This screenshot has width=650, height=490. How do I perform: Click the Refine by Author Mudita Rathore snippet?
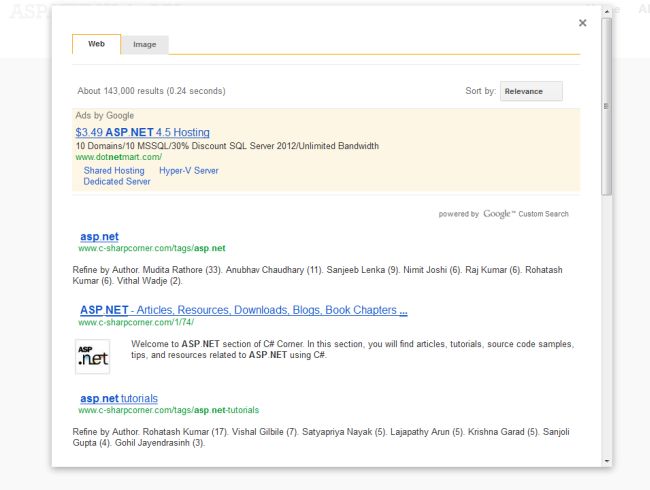[318, 275]
